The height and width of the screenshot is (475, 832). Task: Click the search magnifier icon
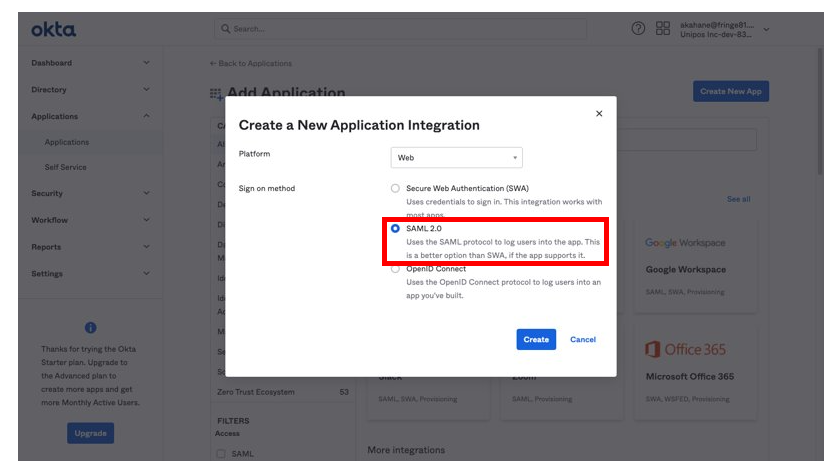[x=226, y=29]
